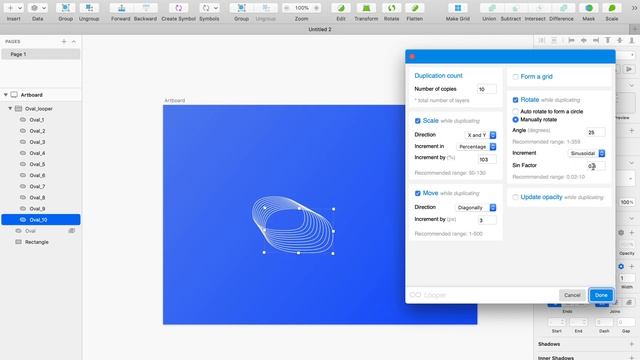
Task: Click Align top icon in inspector
Action: click(608, 40)
